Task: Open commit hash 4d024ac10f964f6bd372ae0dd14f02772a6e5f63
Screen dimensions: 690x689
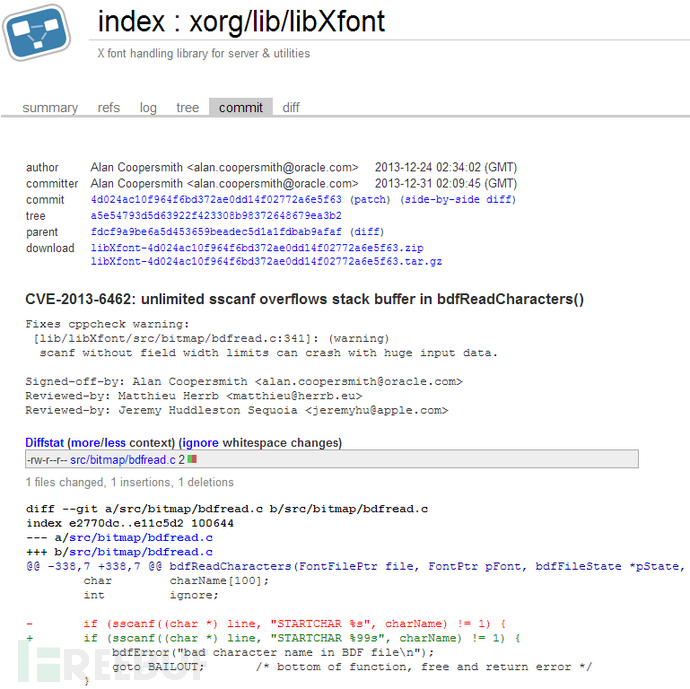Action: (x=216, y=199)
